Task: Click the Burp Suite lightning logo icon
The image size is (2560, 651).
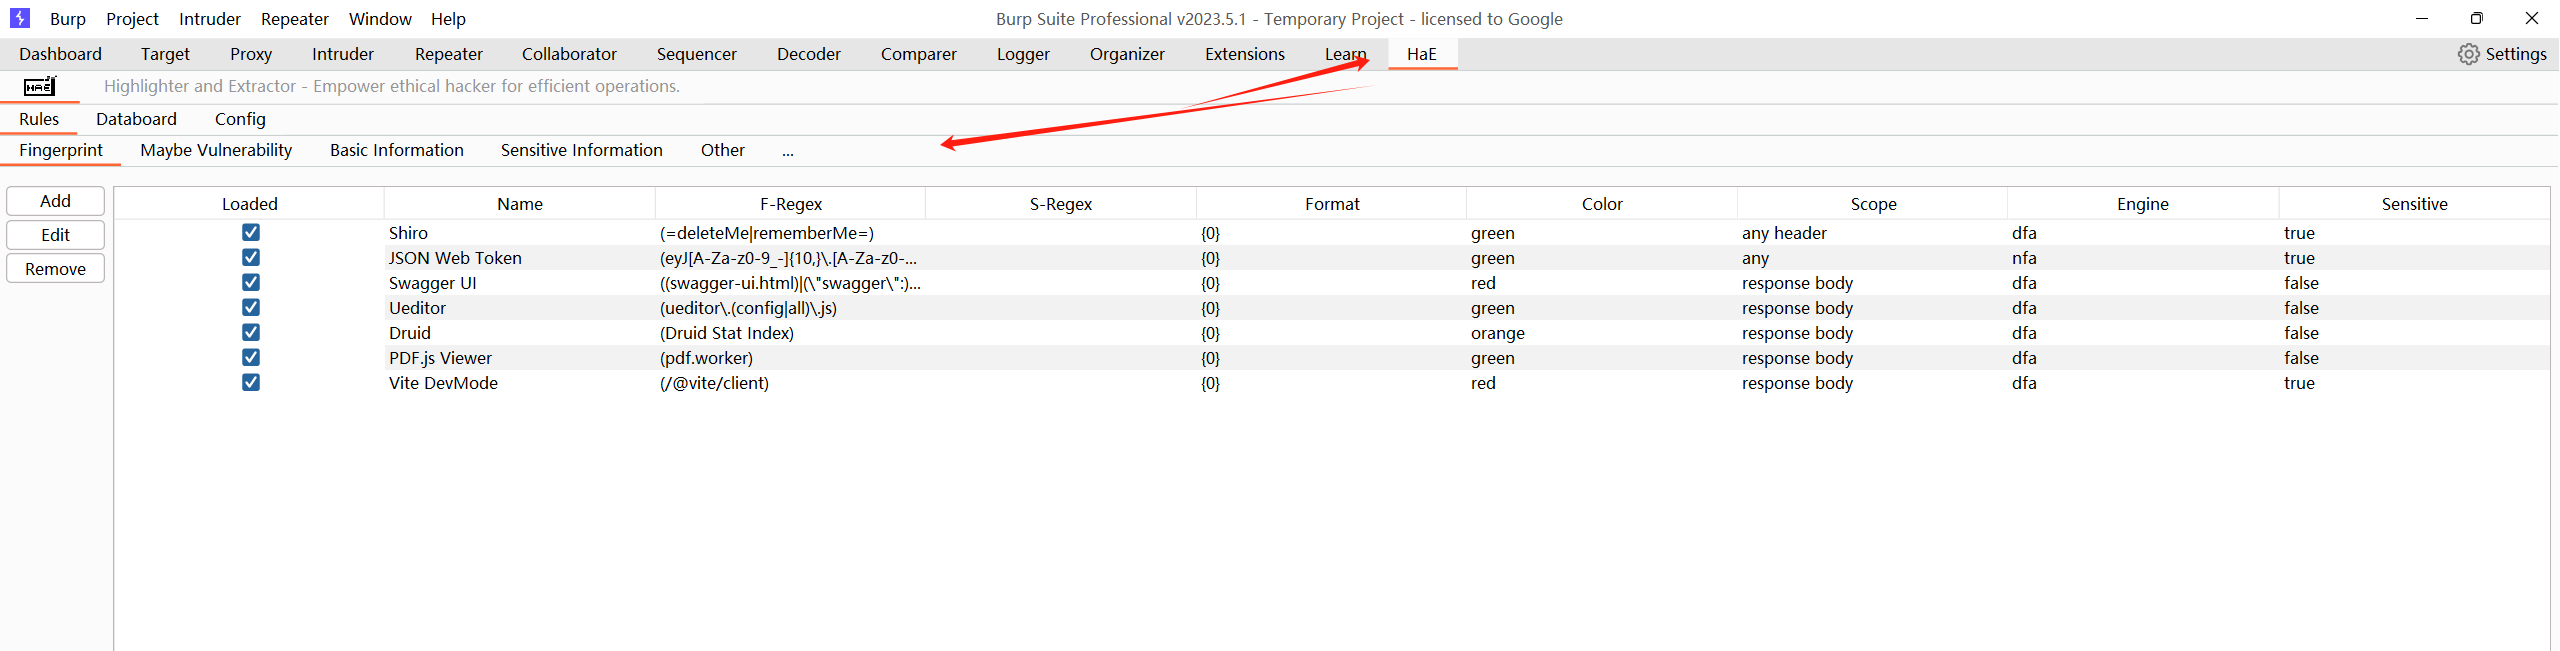Action: pos(20,18)
